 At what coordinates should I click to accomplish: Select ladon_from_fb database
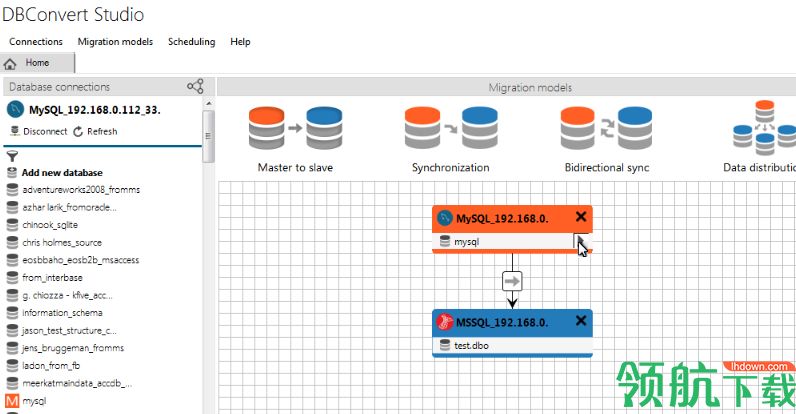click(51, 365)
